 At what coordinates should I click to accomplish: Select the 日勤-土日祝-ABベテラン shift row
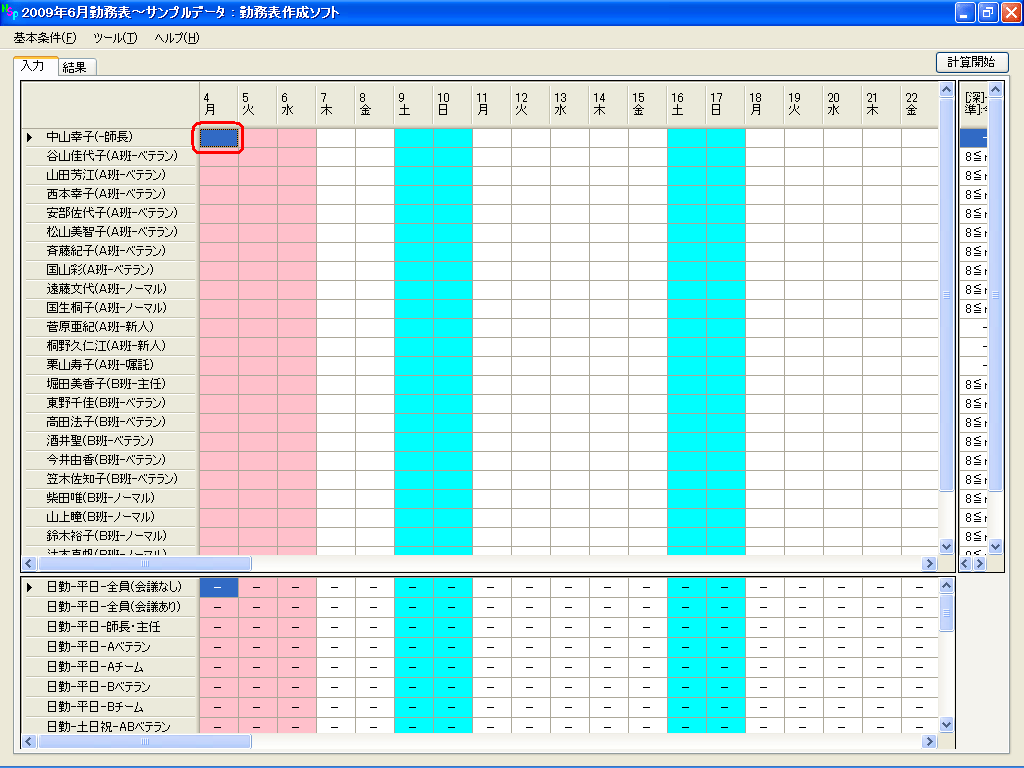point(110,726)
